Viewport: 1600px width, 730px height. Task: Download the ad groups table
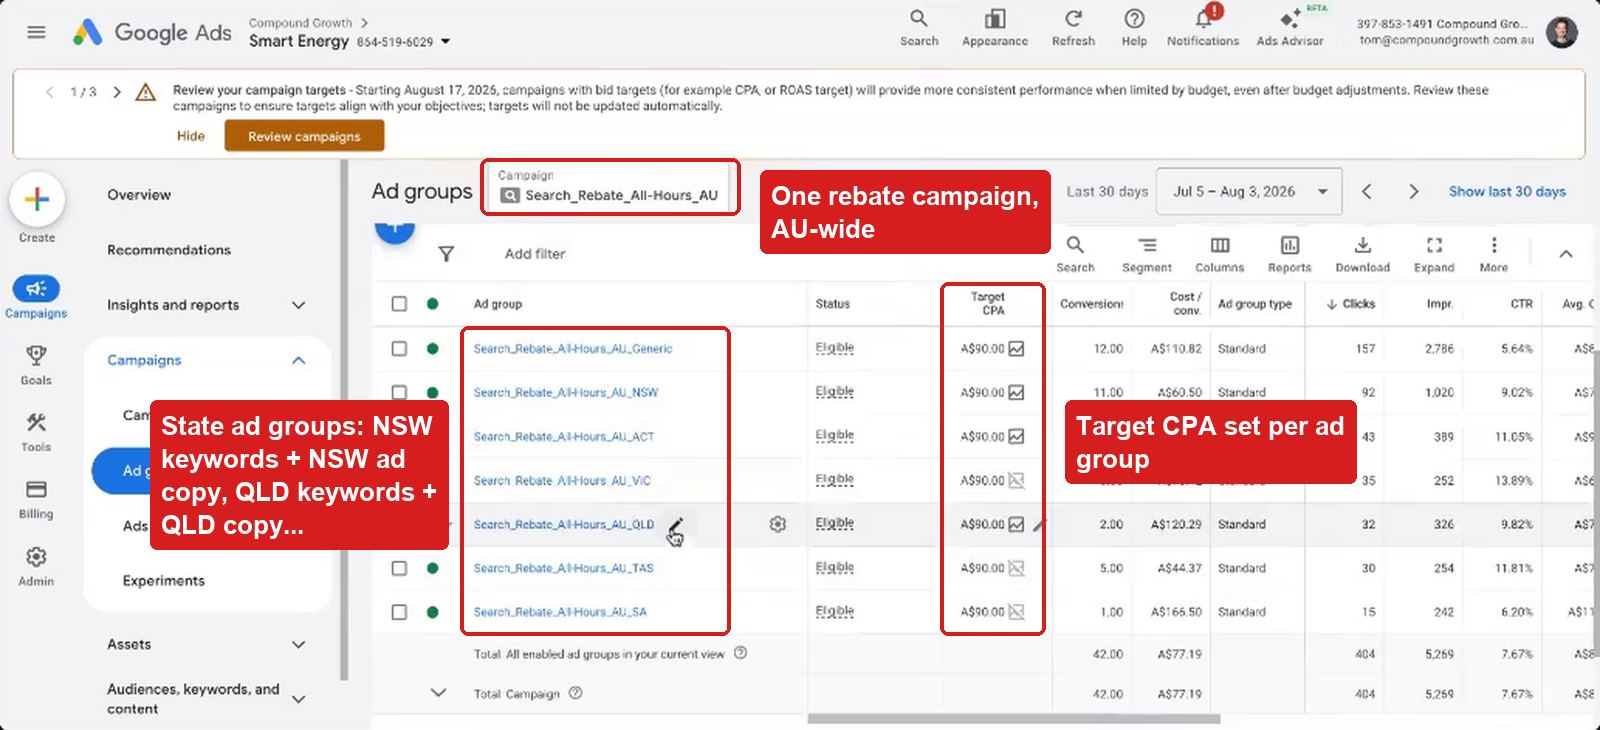point(1363,254)
